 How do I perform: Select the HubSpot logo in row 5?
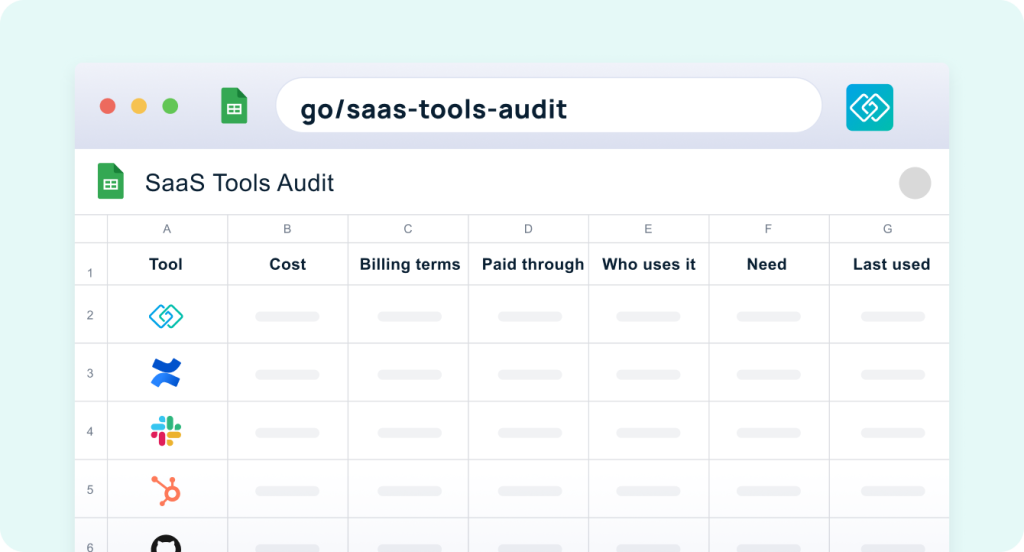[x=166, y=490]
